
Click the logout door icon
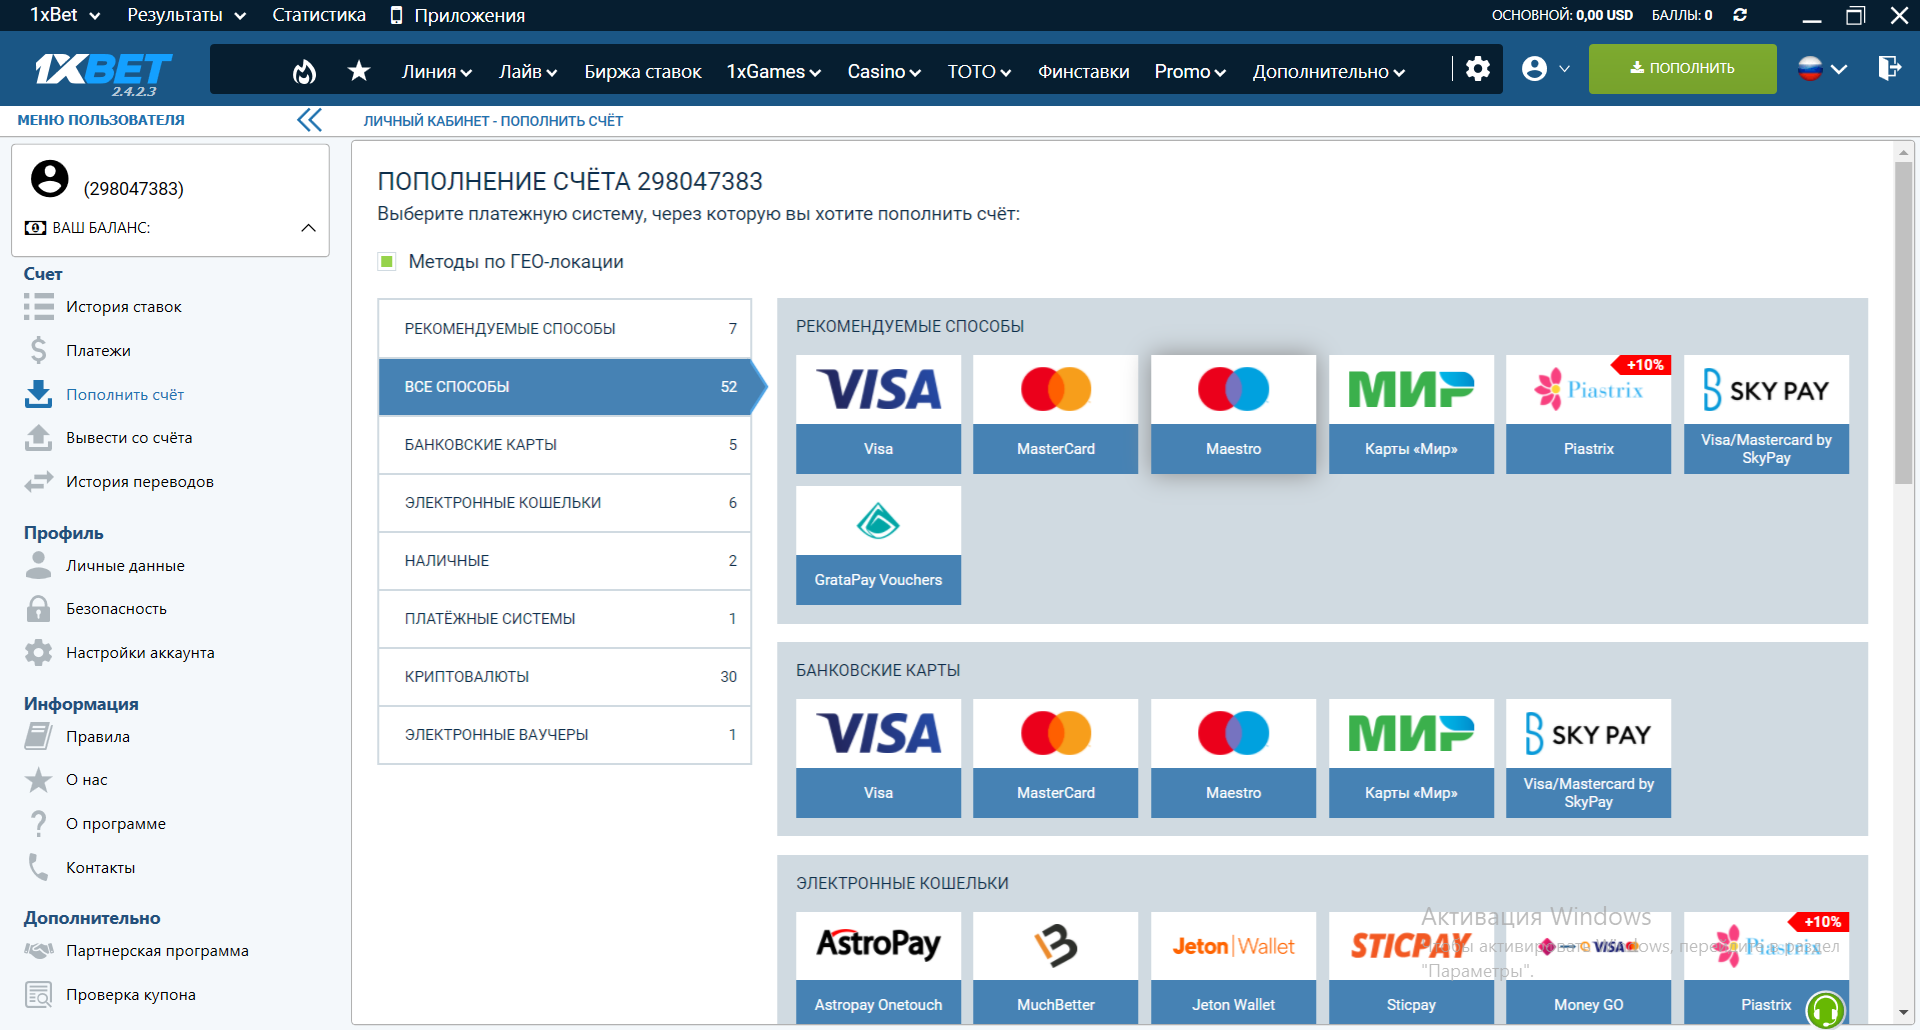click(x=1888, y=68)
